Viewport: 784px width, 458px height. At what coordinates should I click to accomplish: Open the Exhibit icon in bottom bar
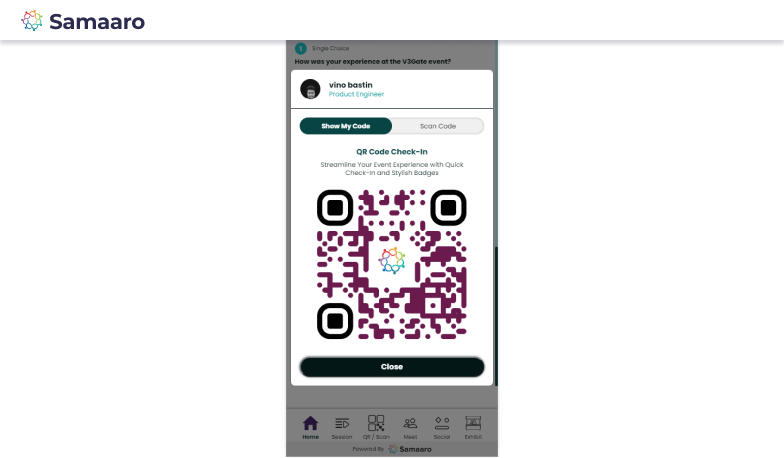[473, 423]
